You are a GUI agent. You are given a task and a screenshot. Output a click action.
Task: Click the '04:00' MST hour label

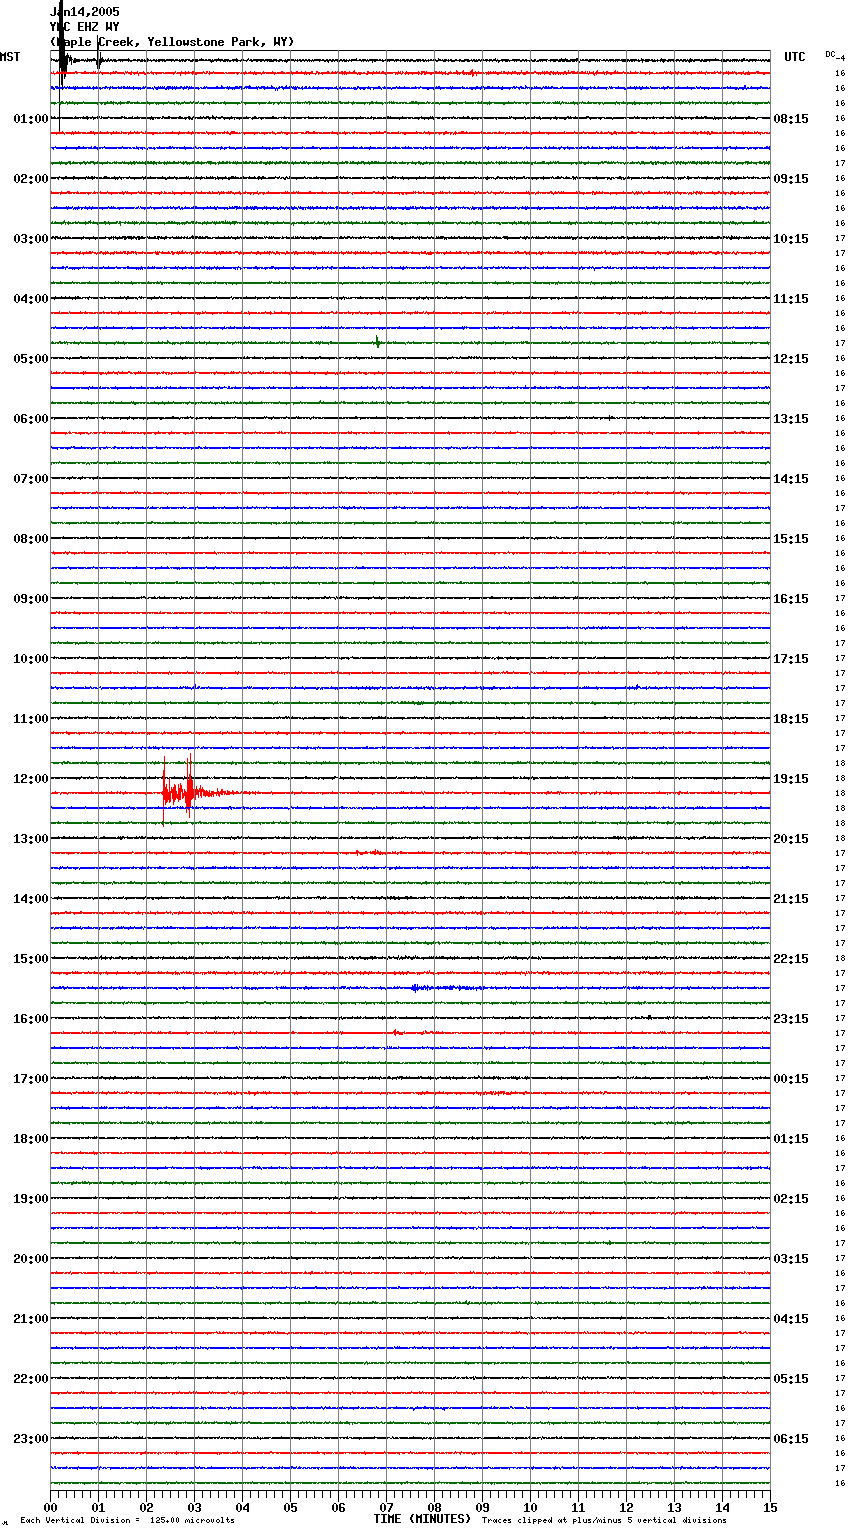(31, 299)
